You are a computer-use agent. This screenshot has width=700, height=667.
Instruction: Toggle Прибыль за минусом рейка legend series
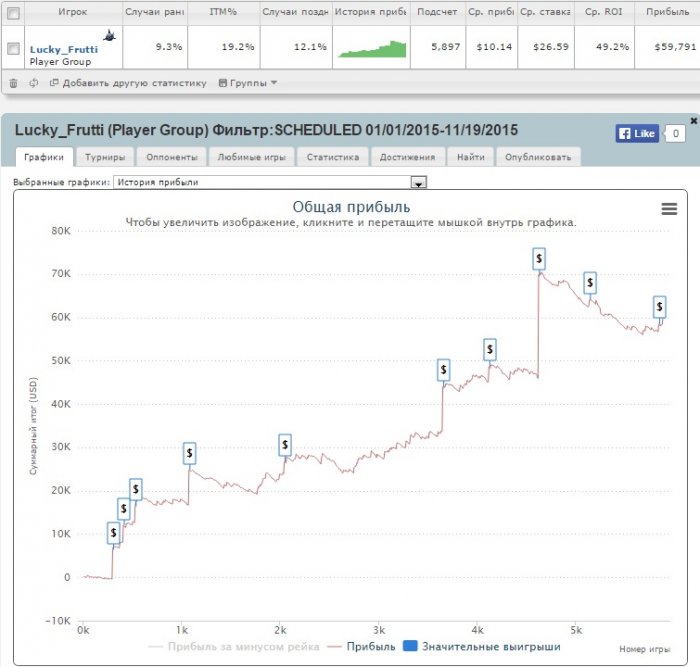coord(235,646)
